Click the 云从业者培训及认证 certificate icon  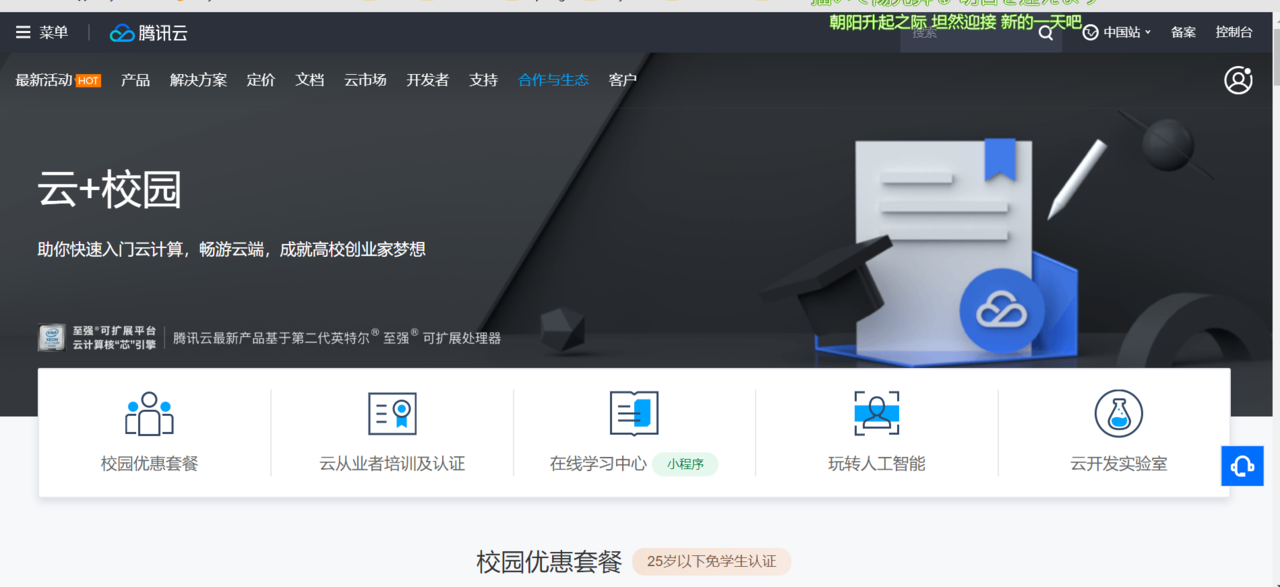[392, 414]
